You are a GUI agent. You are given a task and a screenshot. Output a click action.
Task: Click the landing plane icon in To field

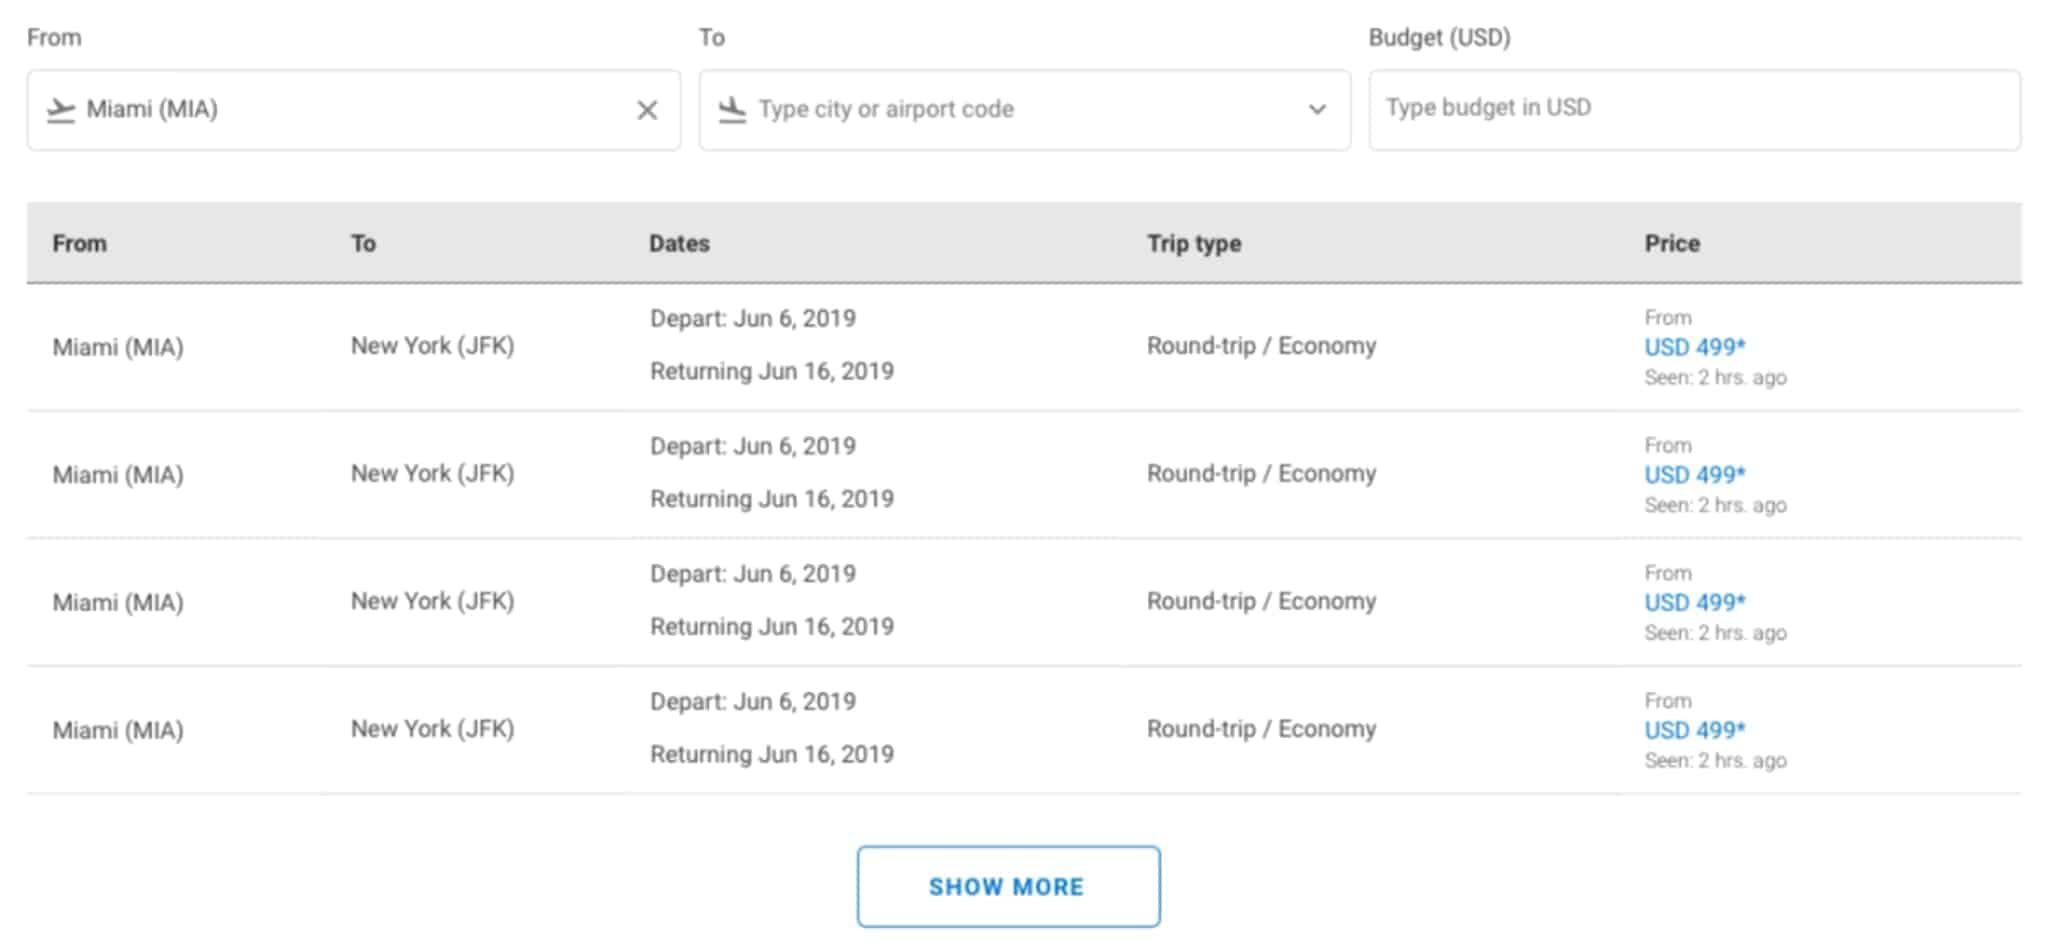coord(732,110)
